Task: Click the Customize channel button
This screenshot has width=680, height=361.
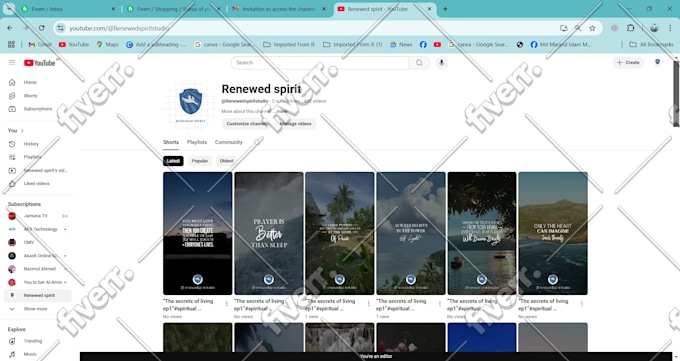Action: 247,124
